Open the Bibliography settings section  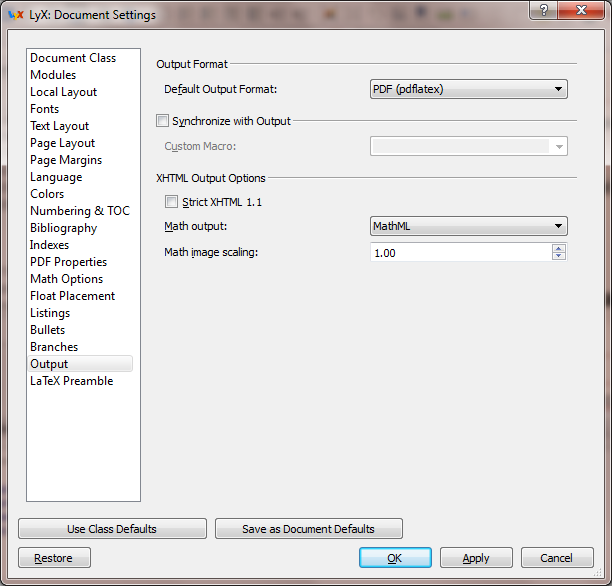pyautogui.click(x=64, y=228)
